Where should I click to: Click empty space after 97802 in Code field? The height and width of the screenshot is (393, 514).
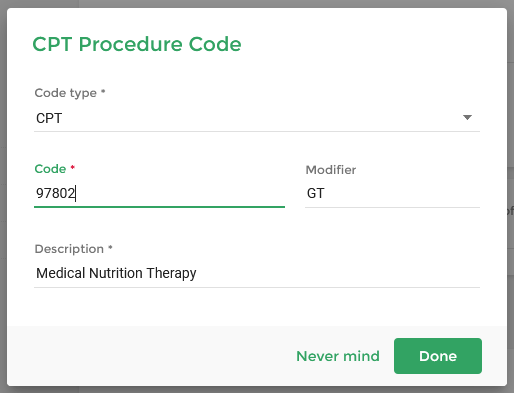click(x=180, y=193)
